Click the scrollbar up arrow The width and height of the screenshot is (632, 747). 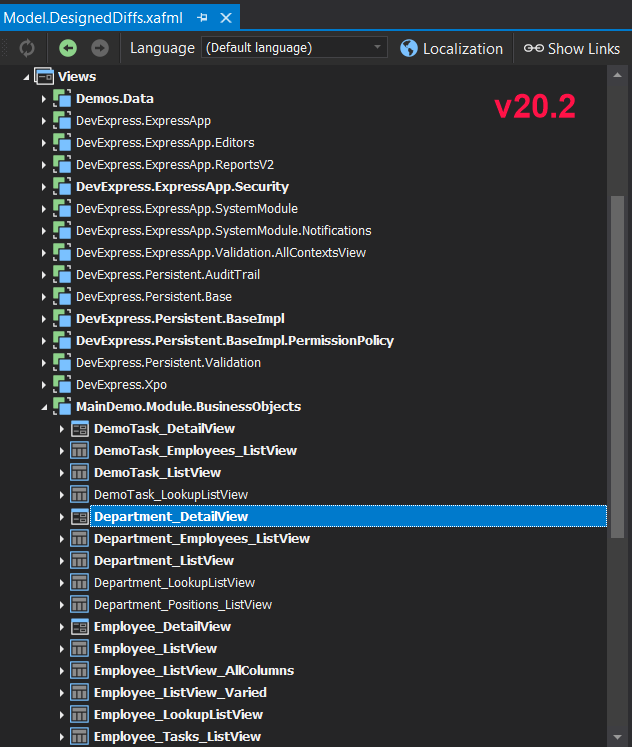click(x=617, y=75)
